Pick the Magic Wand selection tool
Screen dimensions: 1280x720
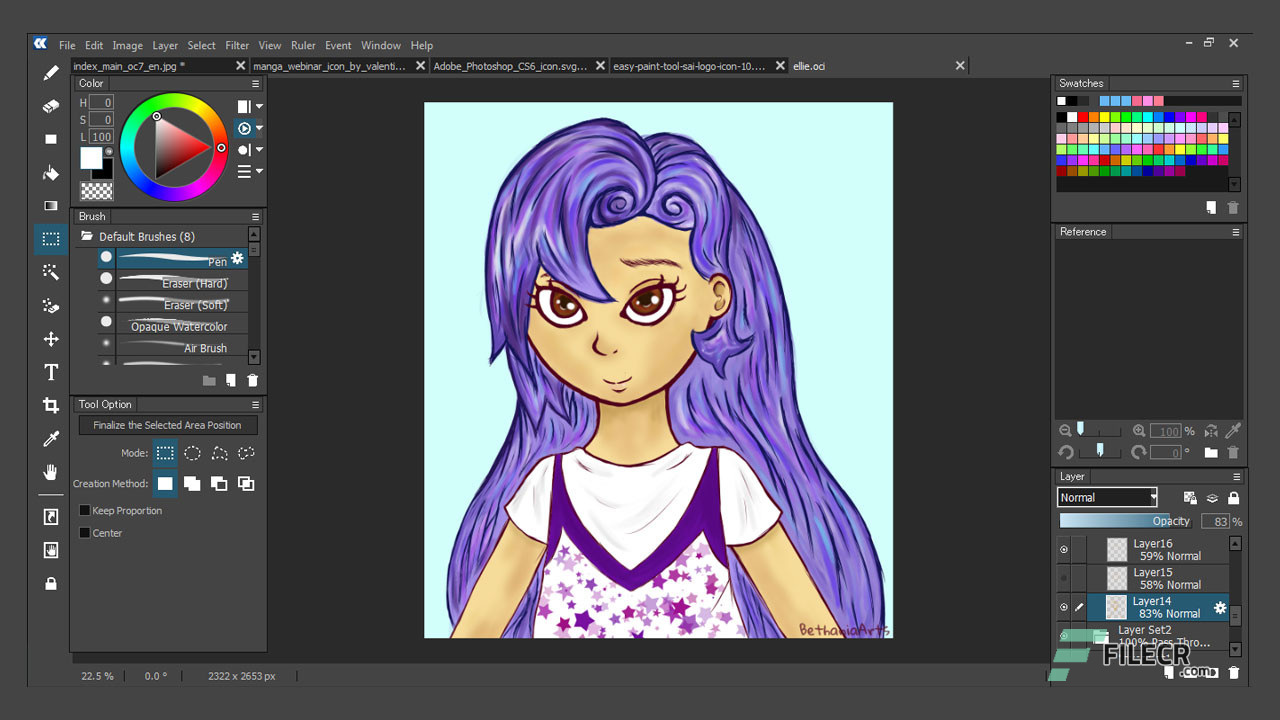(51, 272)
